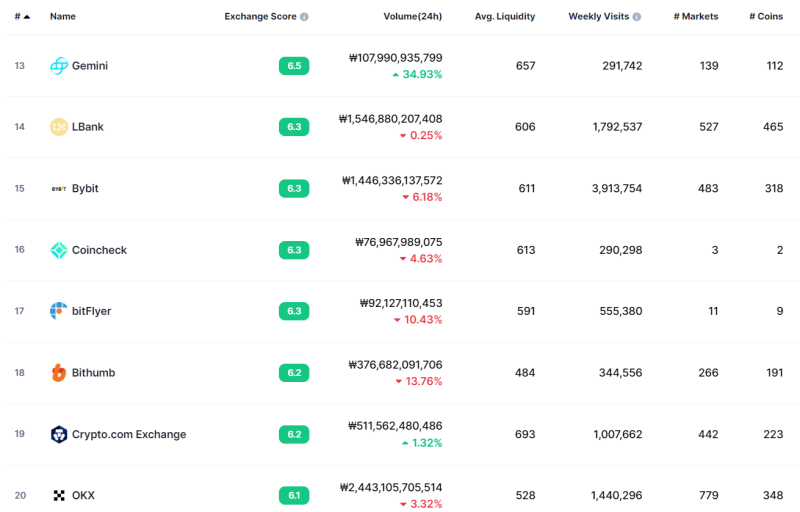Select Bithumb volume ₩376,682,091,706
Viewport: 800px width, 512px height.
395,365
